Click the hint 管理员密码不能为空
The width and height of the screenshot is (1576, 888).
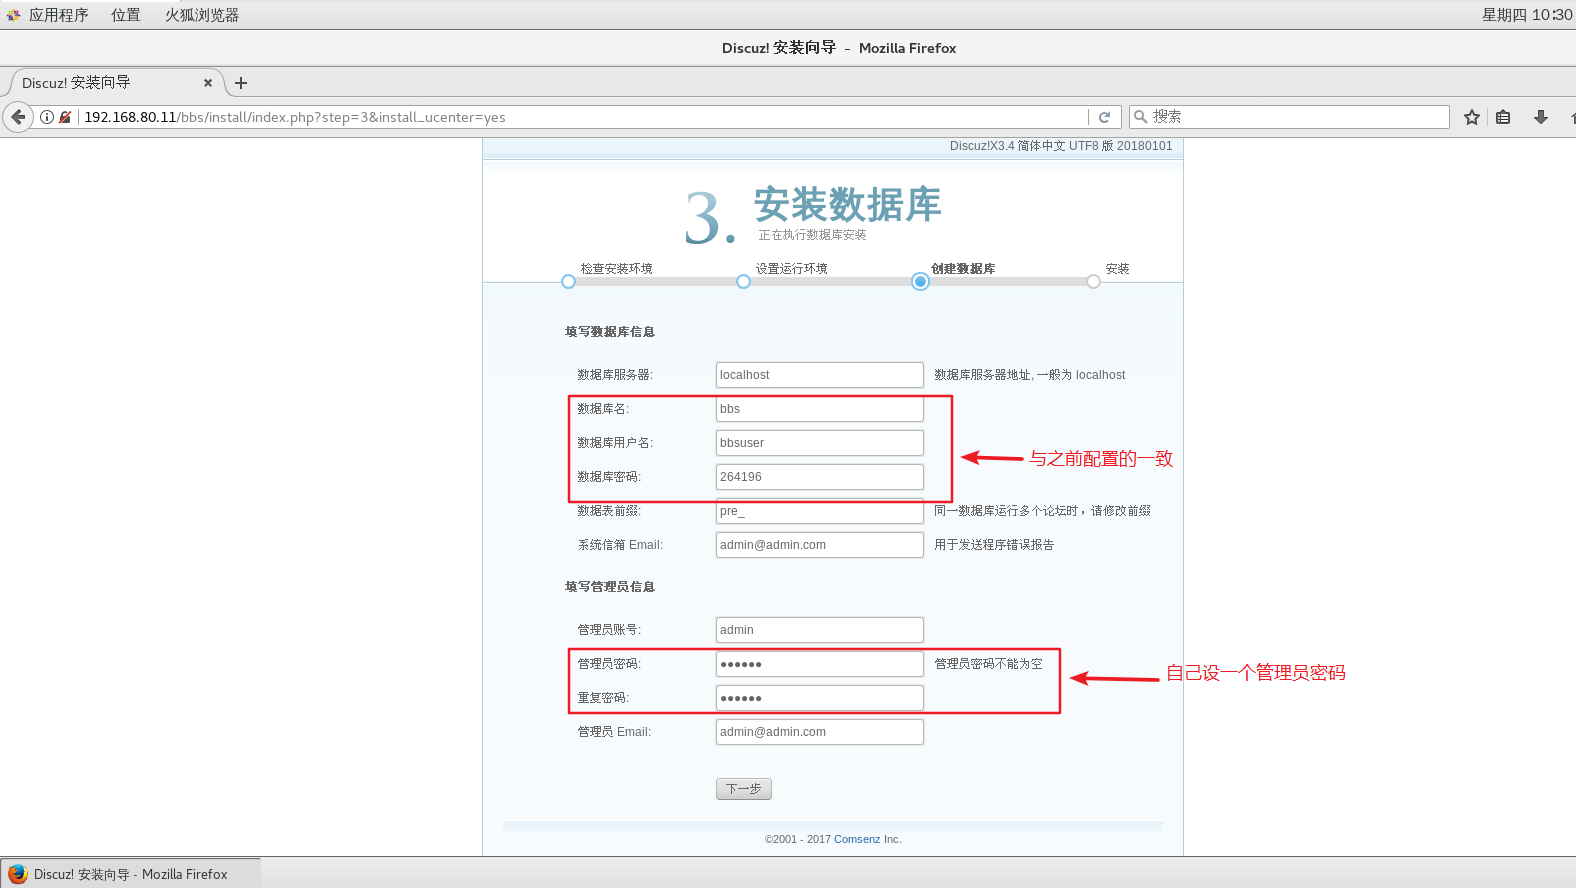988,664
